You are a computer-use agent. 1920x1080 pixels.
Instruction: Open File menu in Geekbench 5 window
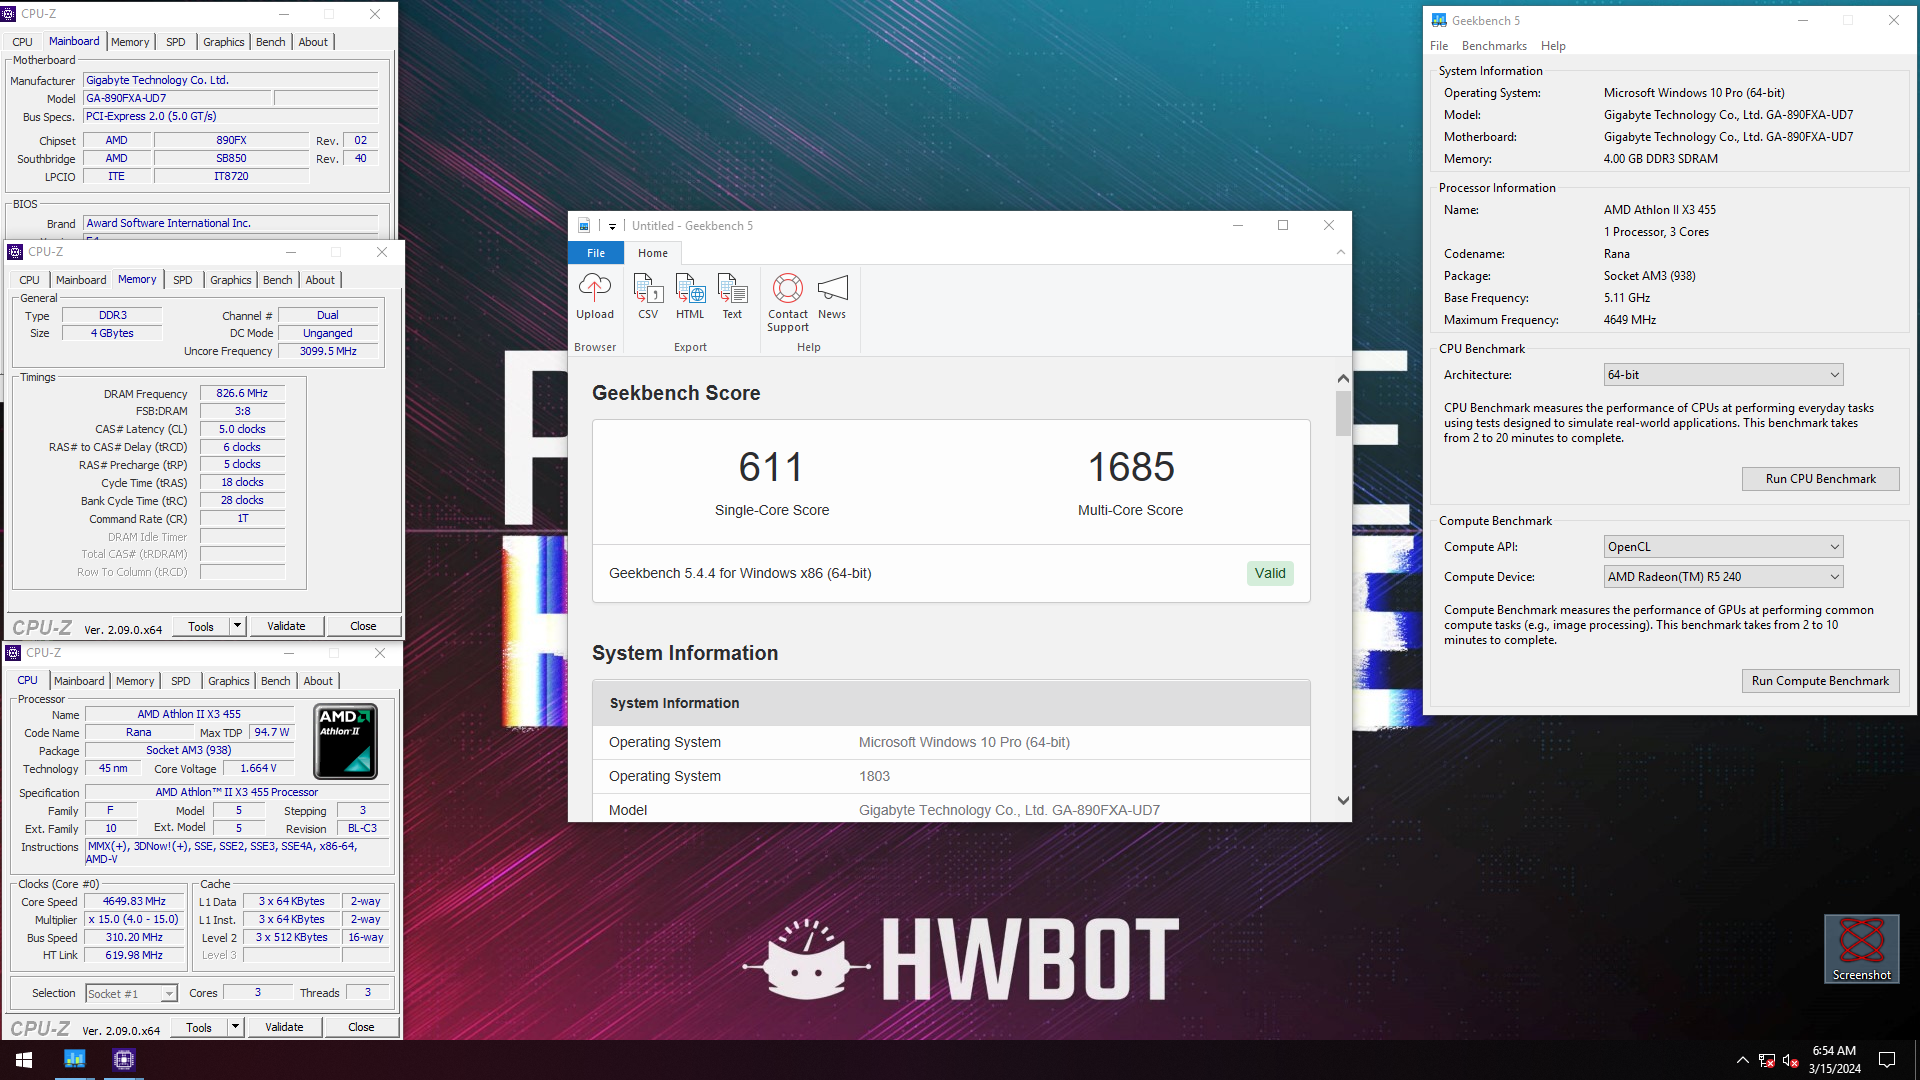[x=1439, y=46]
